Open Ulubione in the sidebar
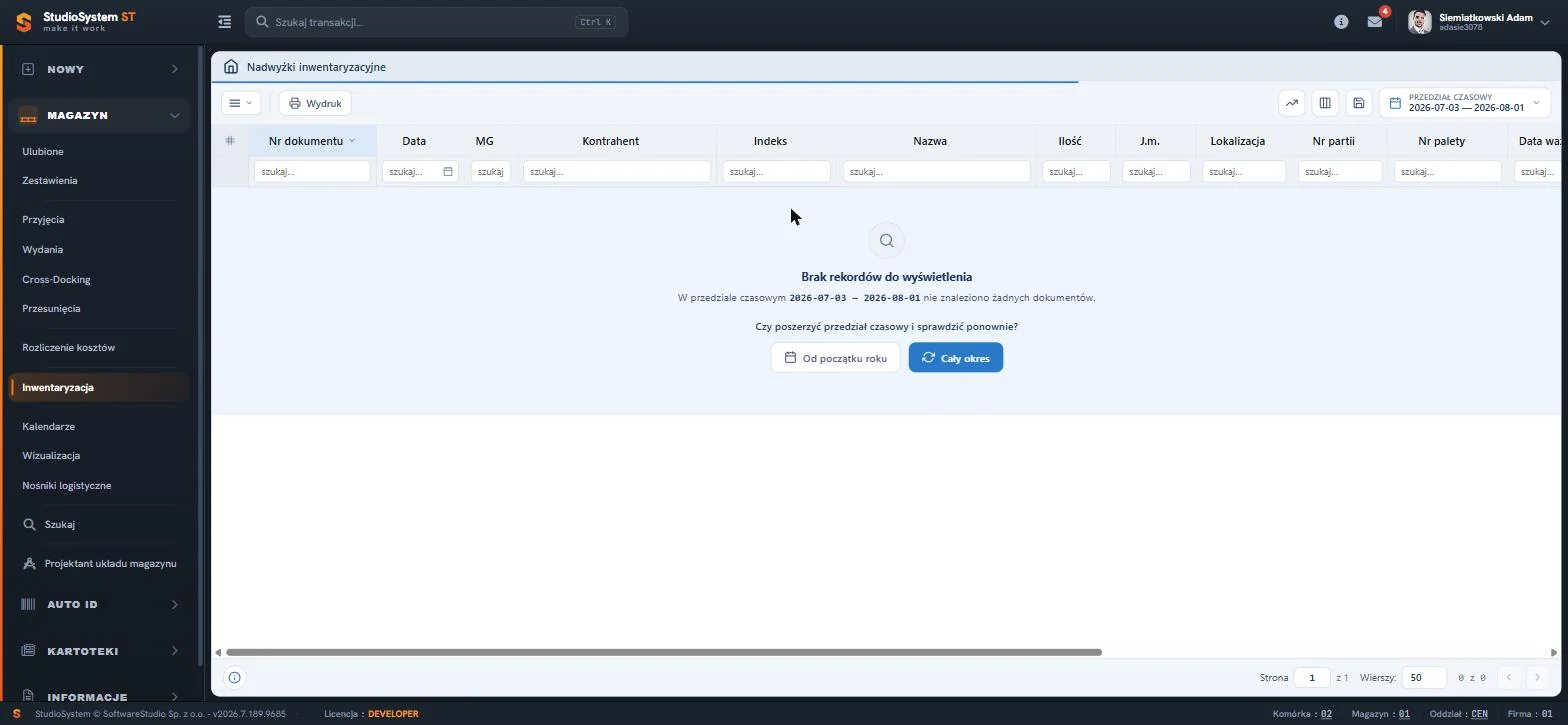Viewport: 1568px width, 725px height. (x=43, y=152)
